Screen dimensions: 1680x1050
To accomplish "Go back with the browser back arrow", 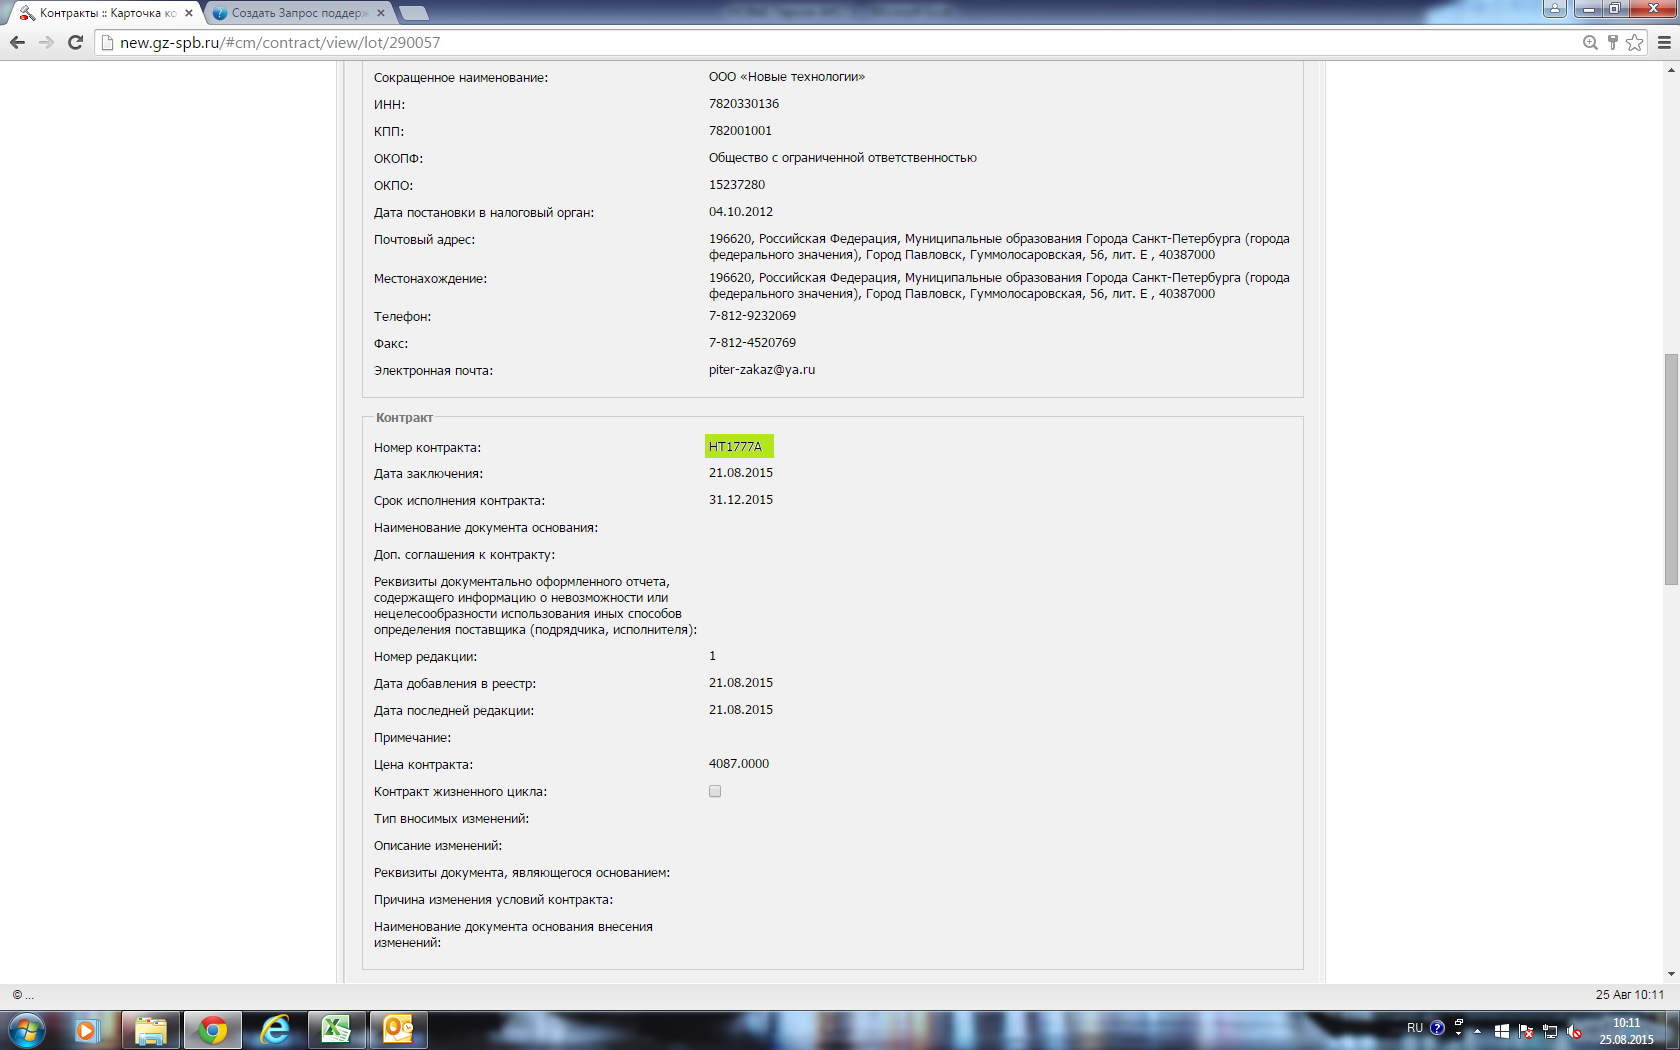I will point(17,42).
